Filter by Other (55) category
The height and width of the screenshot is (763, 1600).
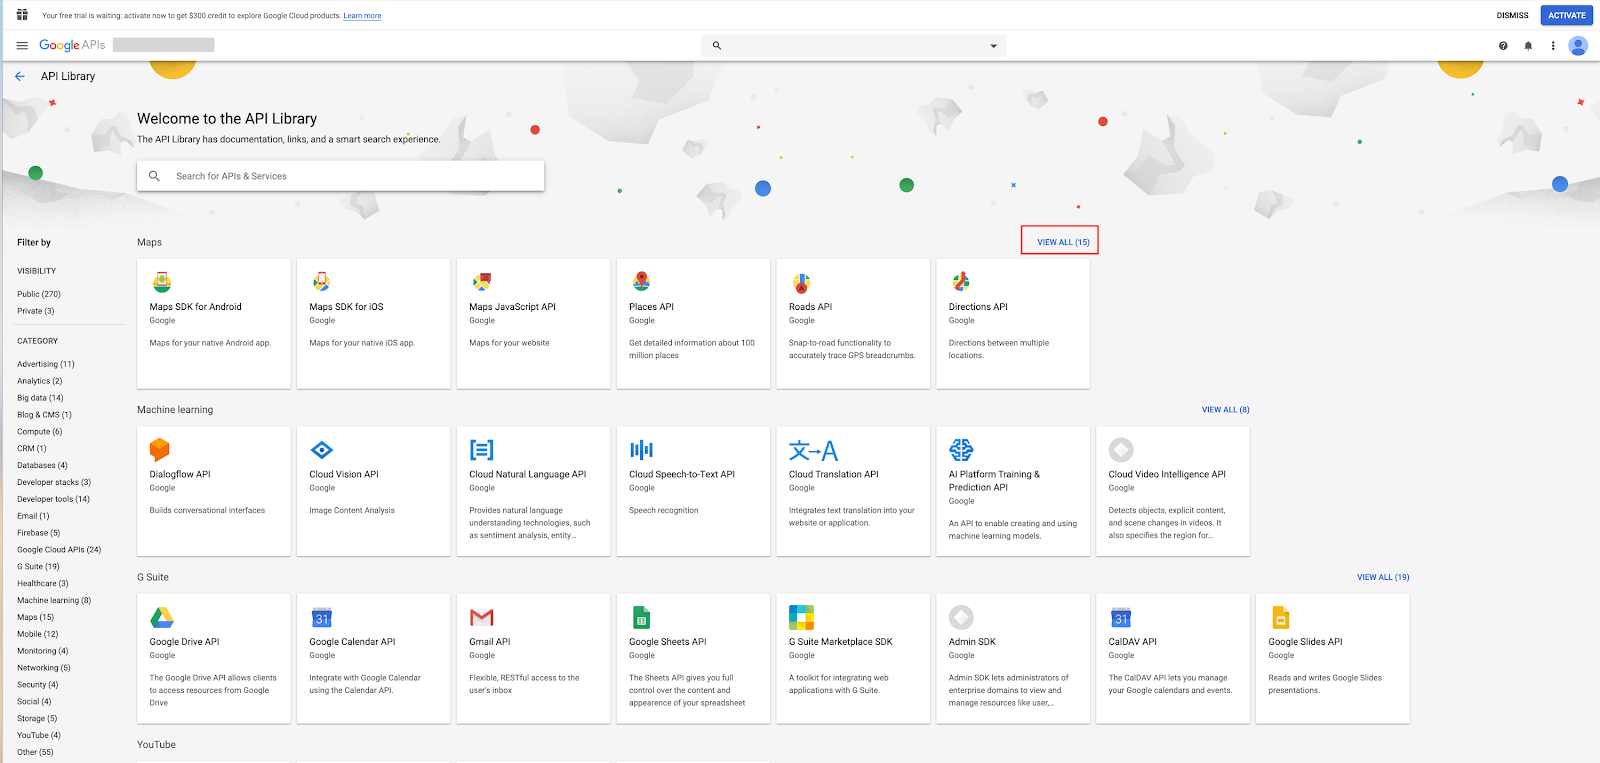click(x=36, y=752)
